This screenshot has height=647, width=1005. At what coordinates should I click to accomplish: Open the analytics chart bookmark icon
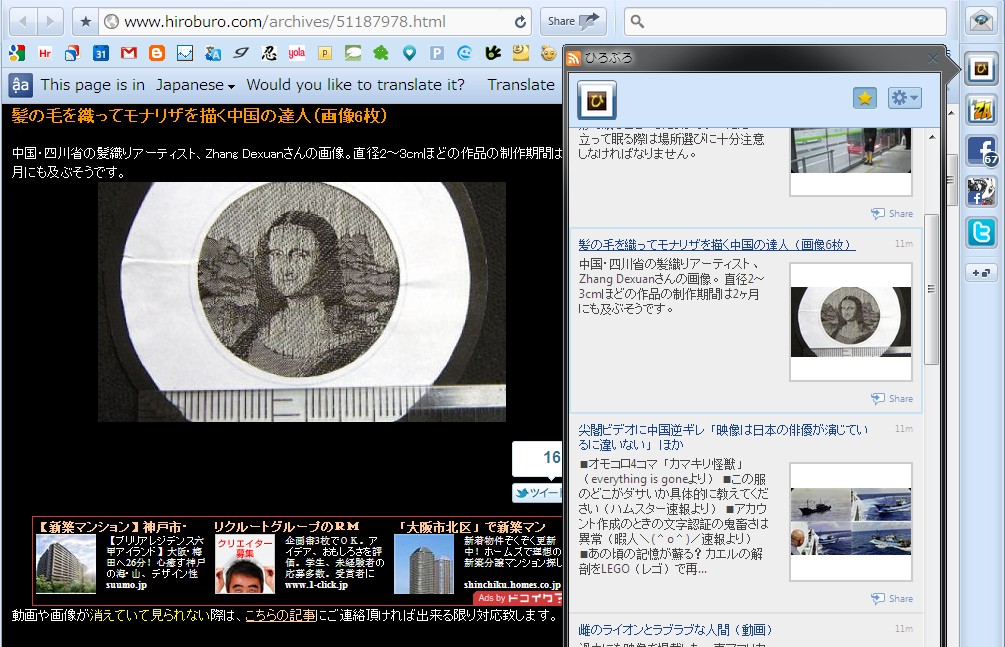pyautogui.click(x=185, y=53)
